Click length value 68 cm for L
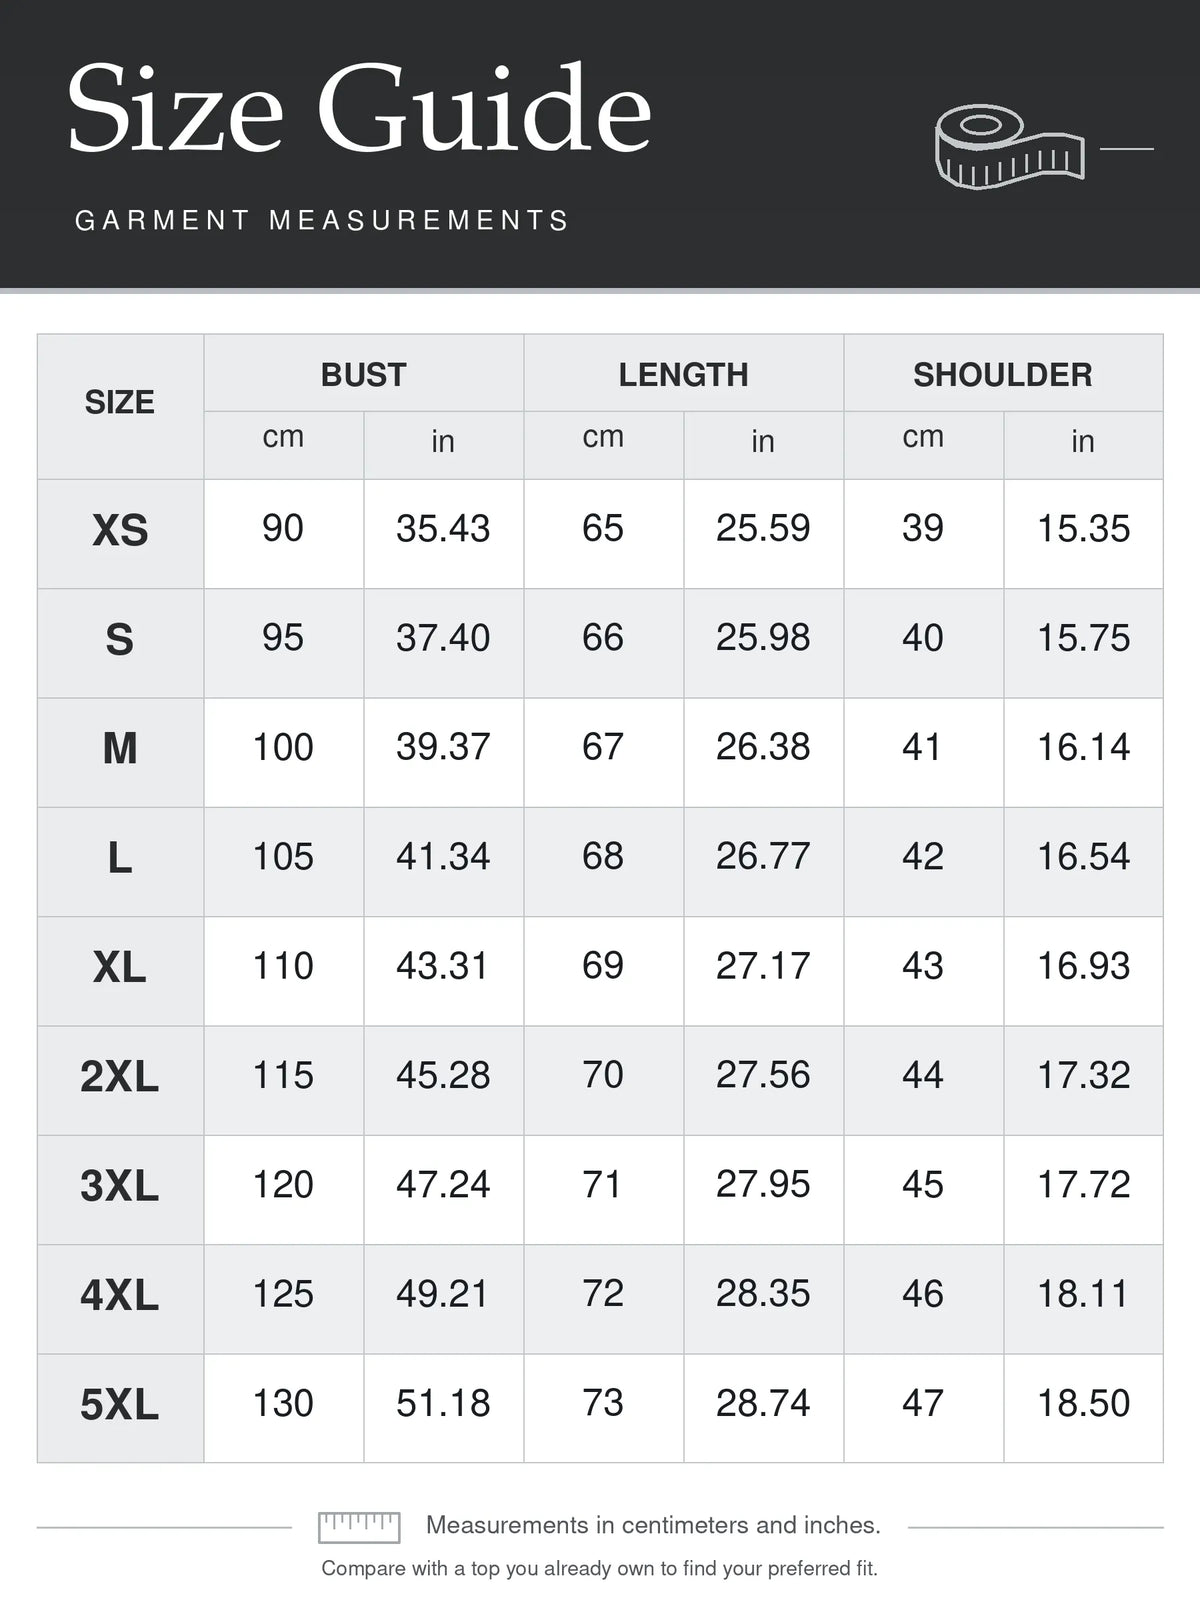 click(603, 856)
